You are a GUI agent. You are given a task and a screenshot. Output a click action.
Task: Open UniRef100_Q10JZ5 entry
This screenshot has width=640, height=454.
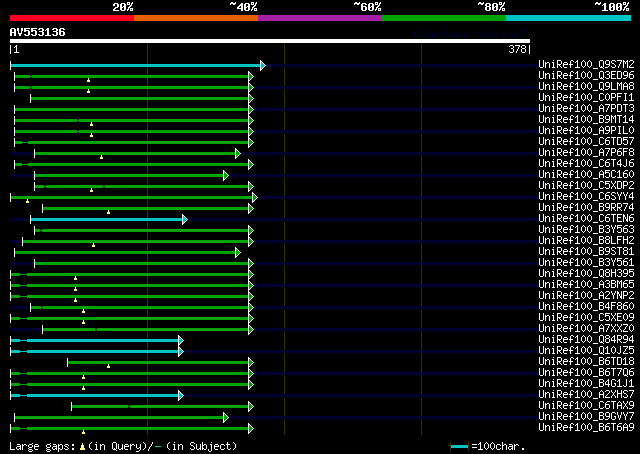coord(586,351)
